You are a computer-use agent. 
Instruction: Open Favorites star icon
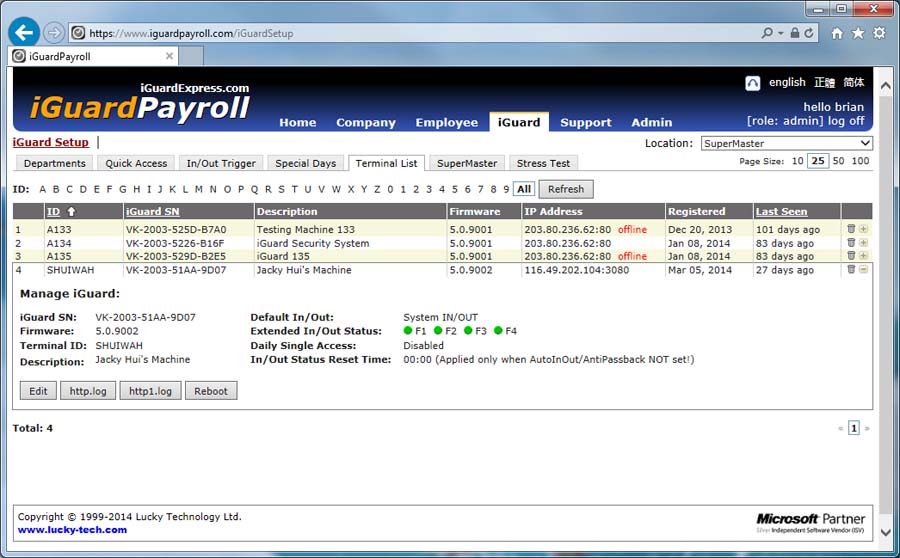tap(858, 33)
